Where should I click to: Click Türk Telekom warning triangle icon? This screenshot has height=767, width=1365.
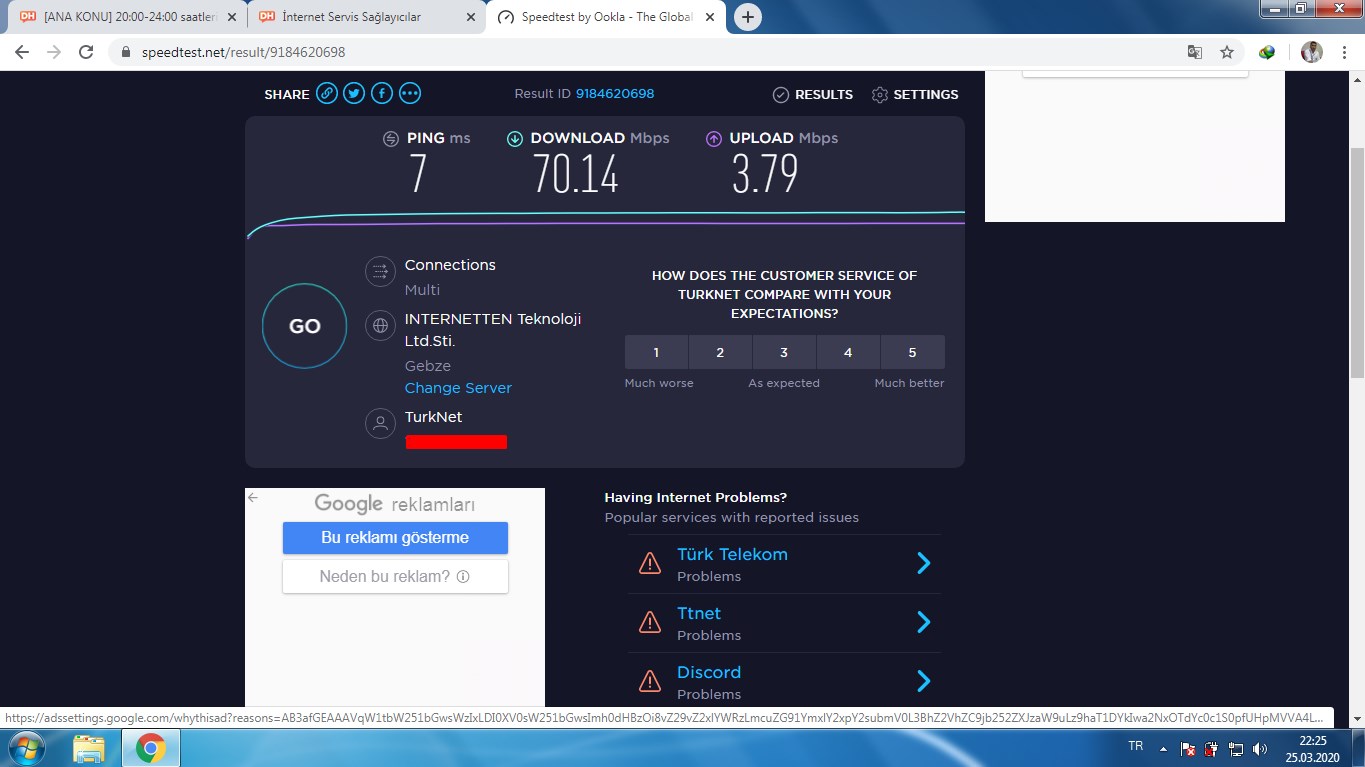coord(650,564)
